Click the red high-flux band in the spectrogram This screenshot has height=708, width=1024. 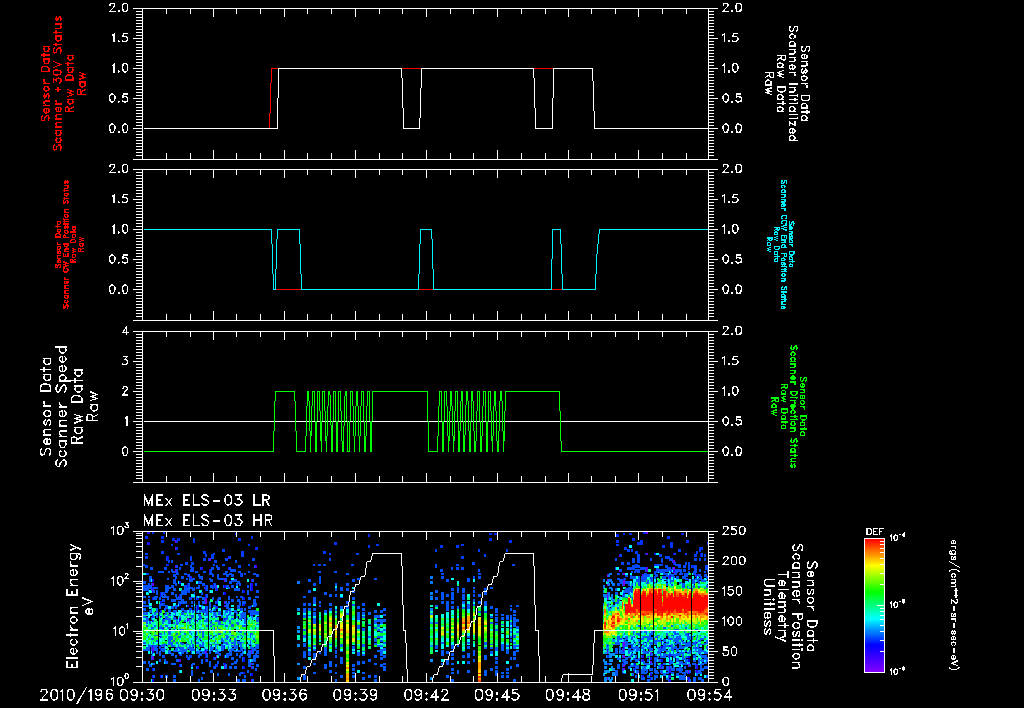tap(669, 601)
